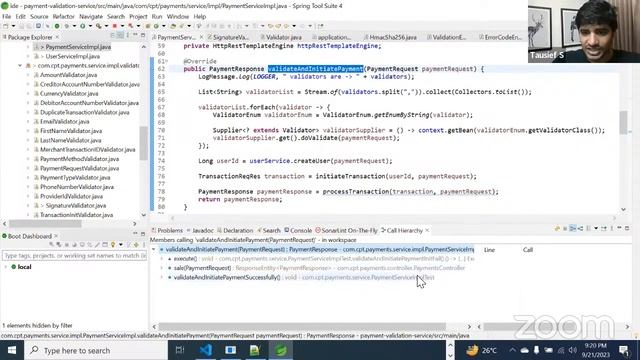
Task: Select DuplicateTransactionValidator.java in Package Explorer
Action: click(84, 112)
